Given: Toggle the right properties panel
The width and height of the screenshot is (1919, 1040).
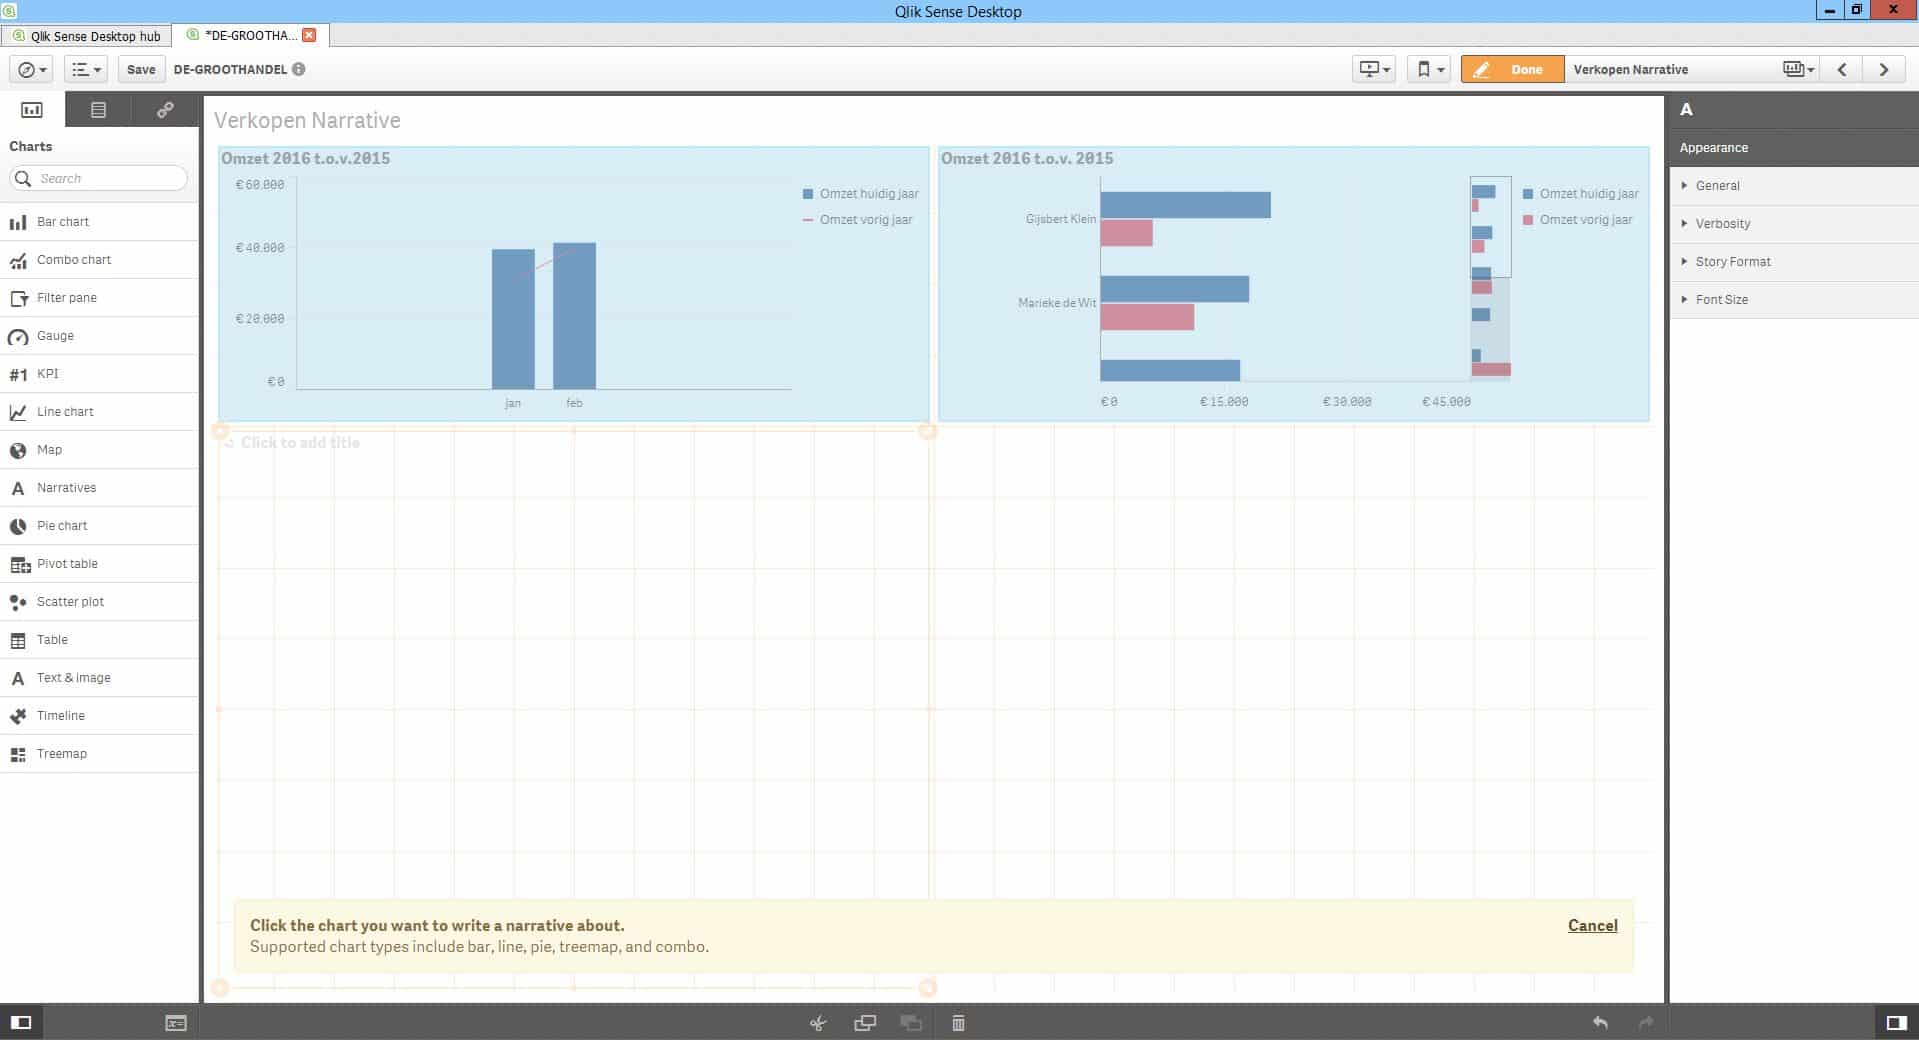Looking at the screenshot, I should 1896,1022.
